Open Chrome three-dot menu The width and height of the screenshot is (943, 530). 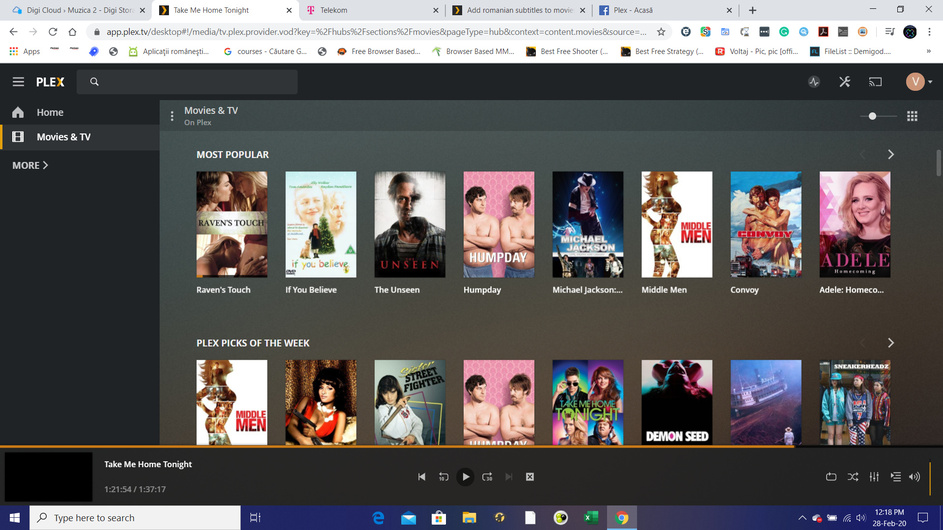tap(930, 32)
